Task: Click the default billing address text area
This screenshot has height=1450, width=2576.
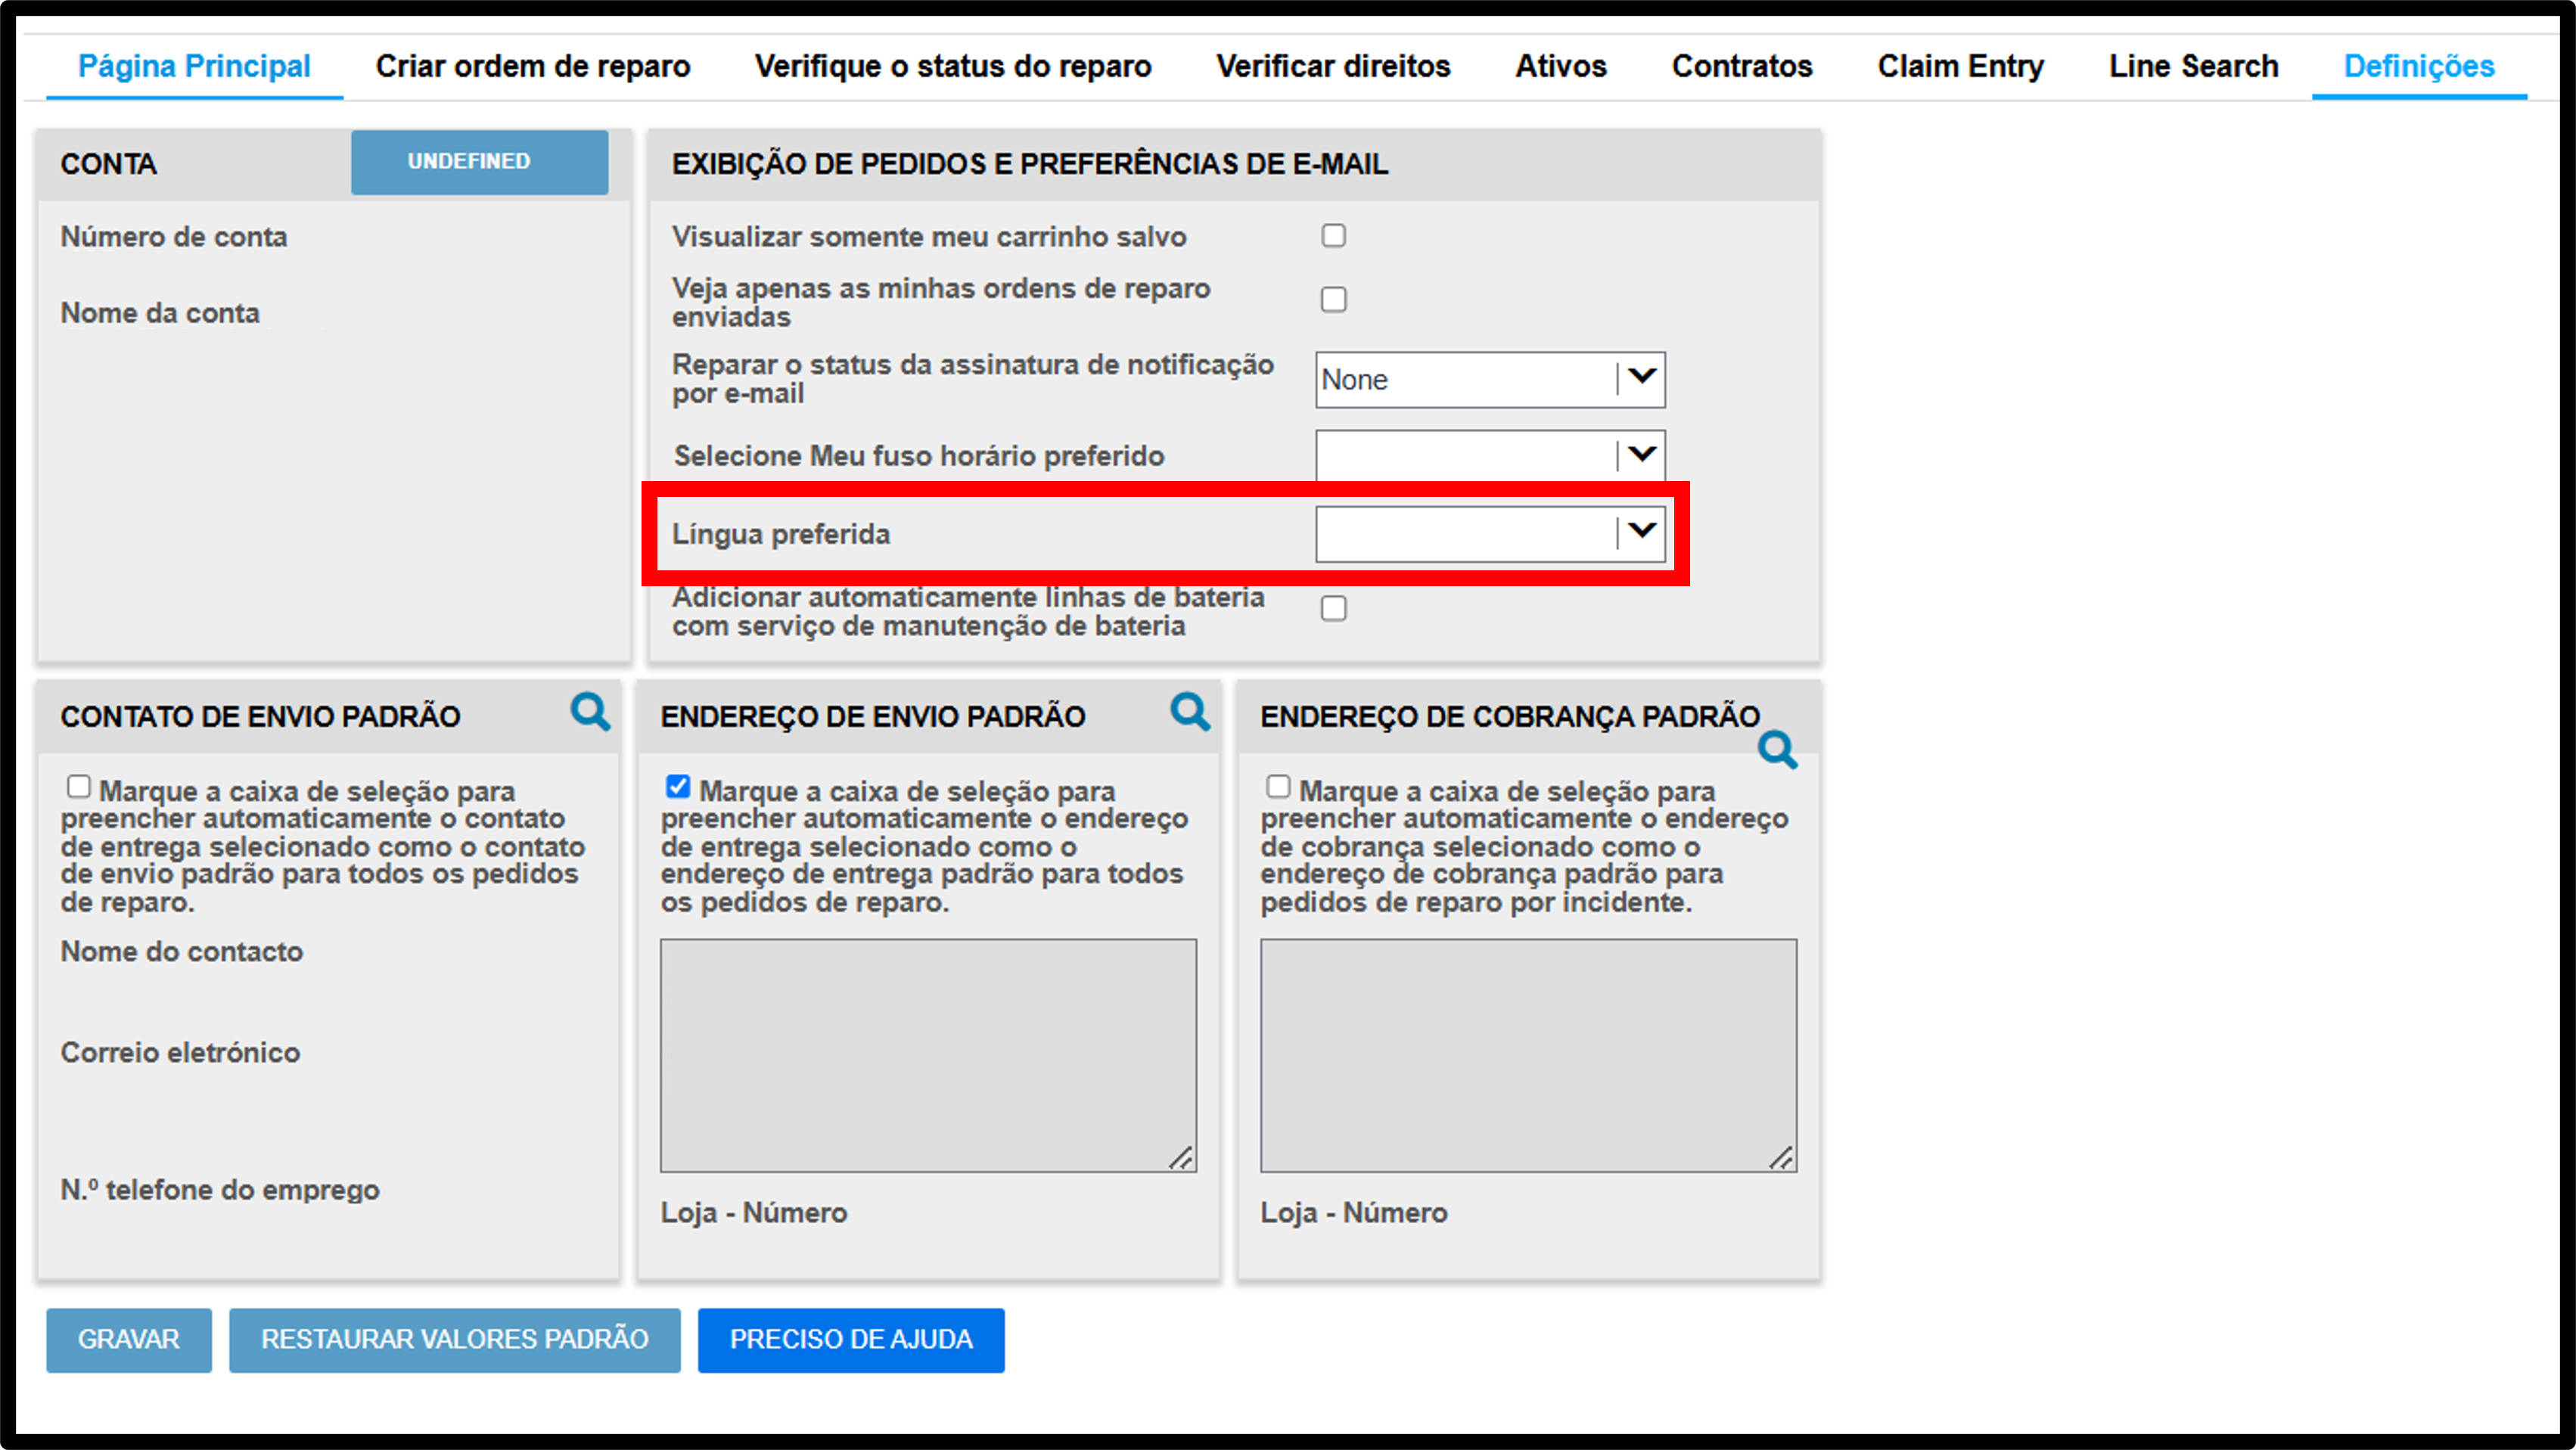Action: coord(1528,1055)
